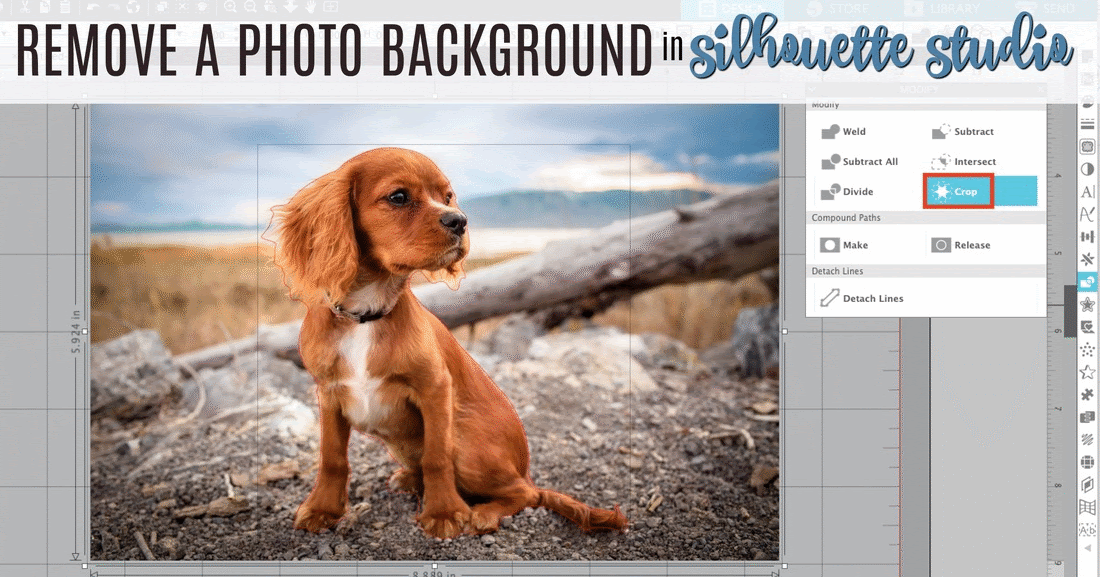This screenshot has width=1100, height=577.
Task: Click Make compound path button
Action: (845, 245)
